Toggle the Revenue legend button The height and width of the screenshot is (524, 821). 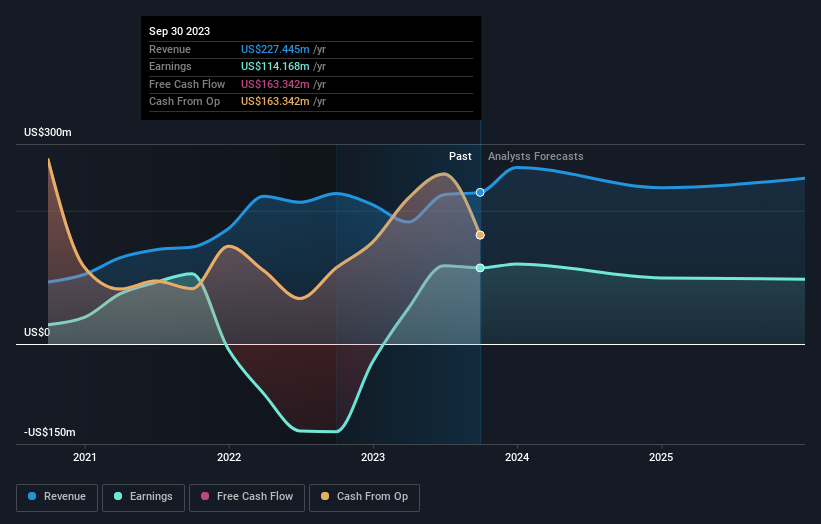(x=57, y=497)
